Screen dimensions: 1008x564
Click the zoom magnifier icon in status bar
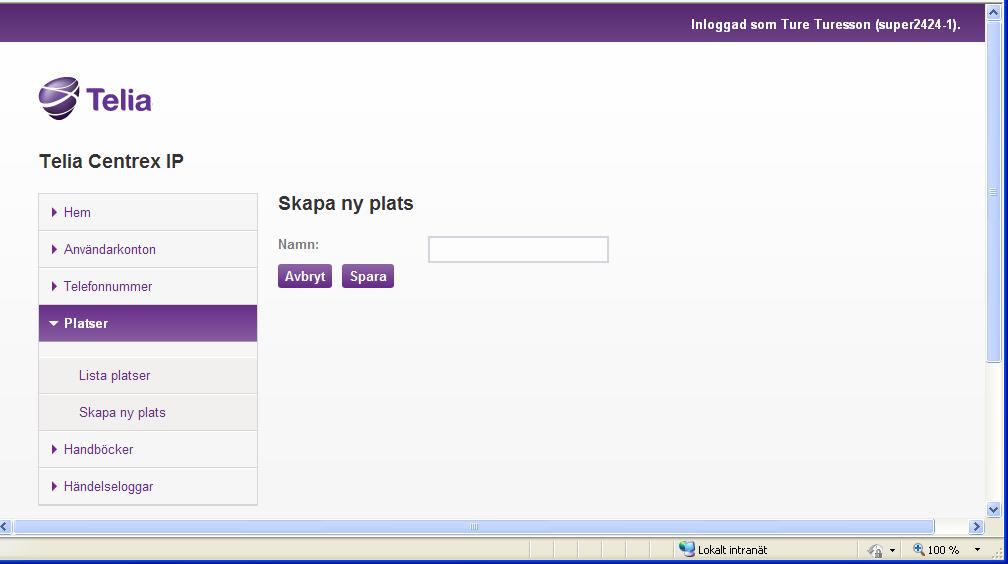[x=919, y=549]
